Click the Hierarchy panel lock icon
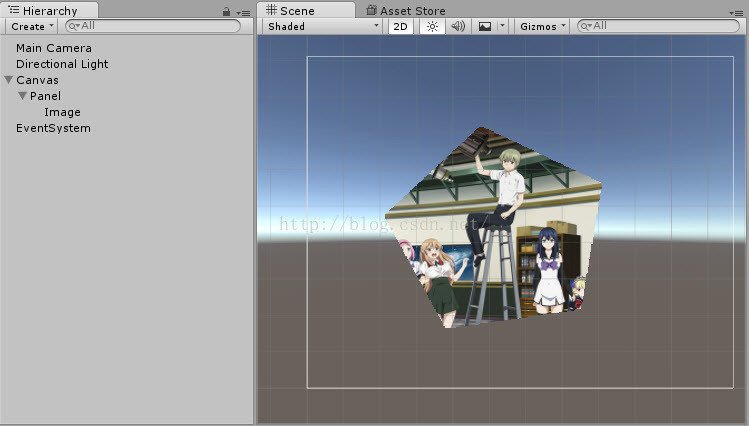The height and width of the screenshot is (426, 749). (226, 12)
